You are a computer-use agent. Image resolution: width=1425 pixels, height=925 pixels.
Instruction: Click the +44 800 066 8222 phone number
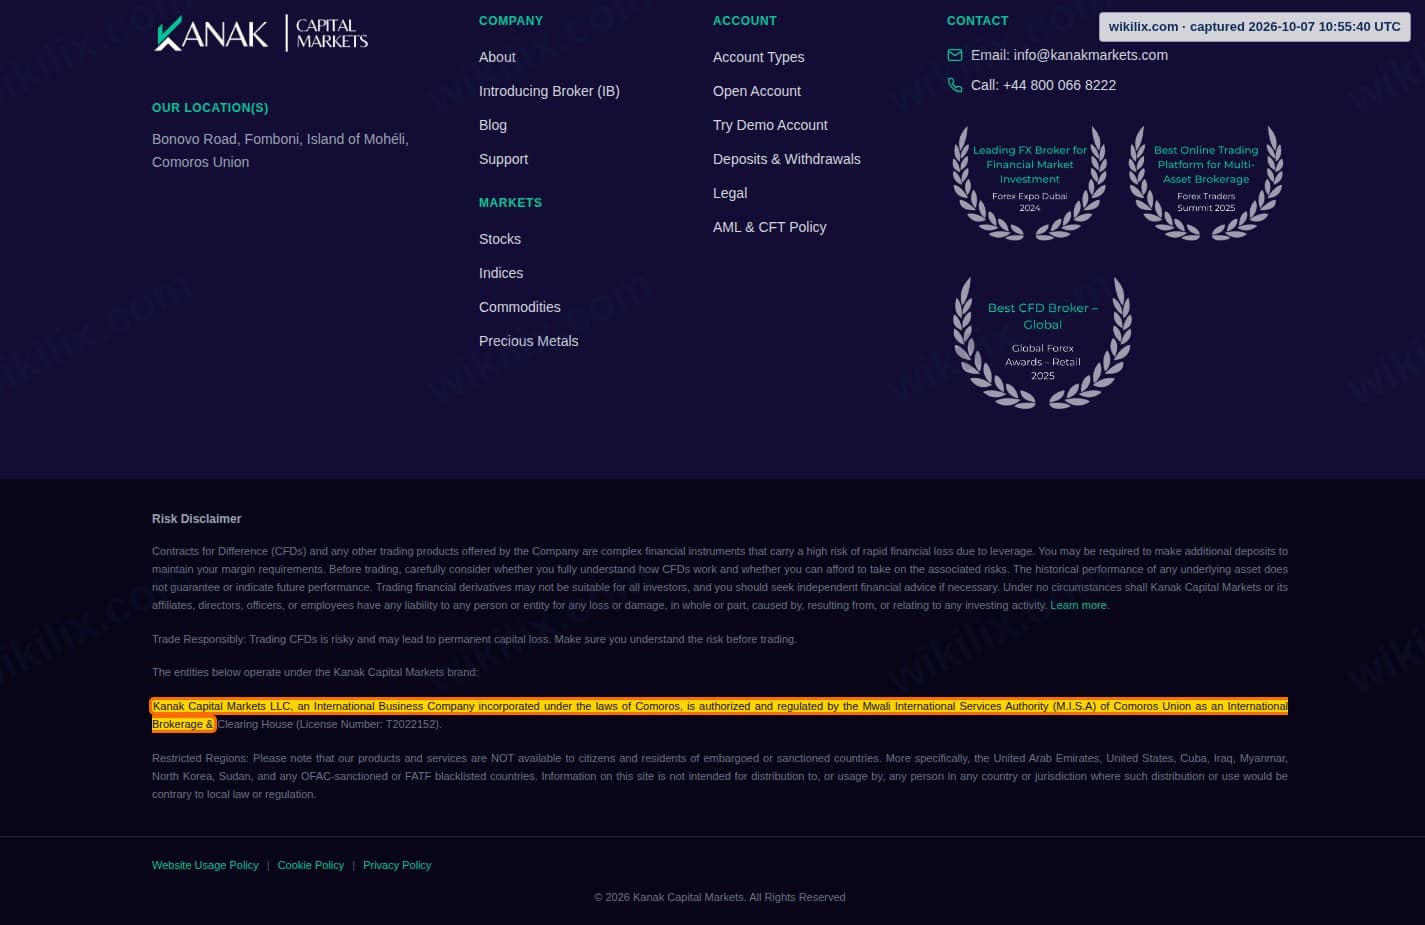pyautogui.click(x=1059, y=85)
